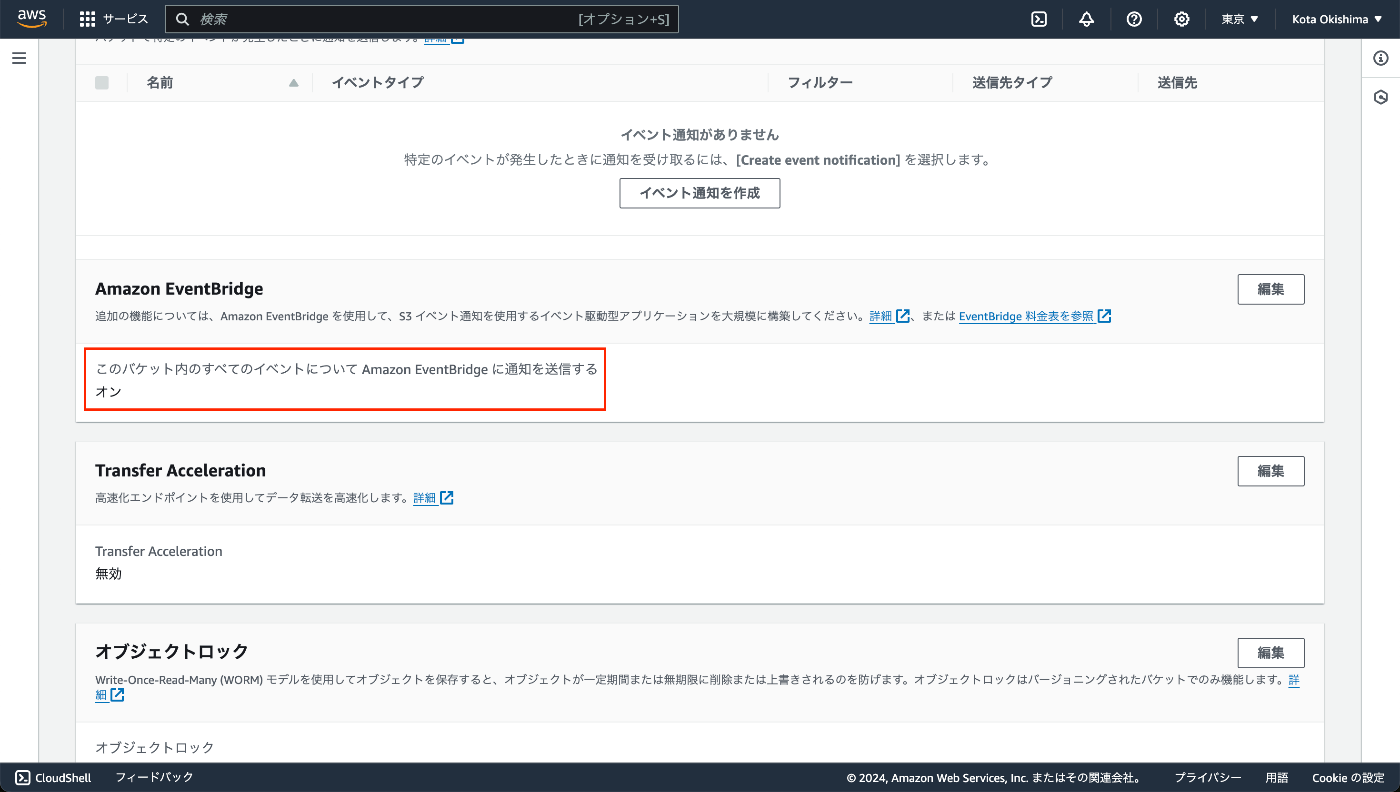The width and height of the screenshot is (1400, 792).
Task: Click the 送信先タイプ column header
Action: pos(1012,82)
